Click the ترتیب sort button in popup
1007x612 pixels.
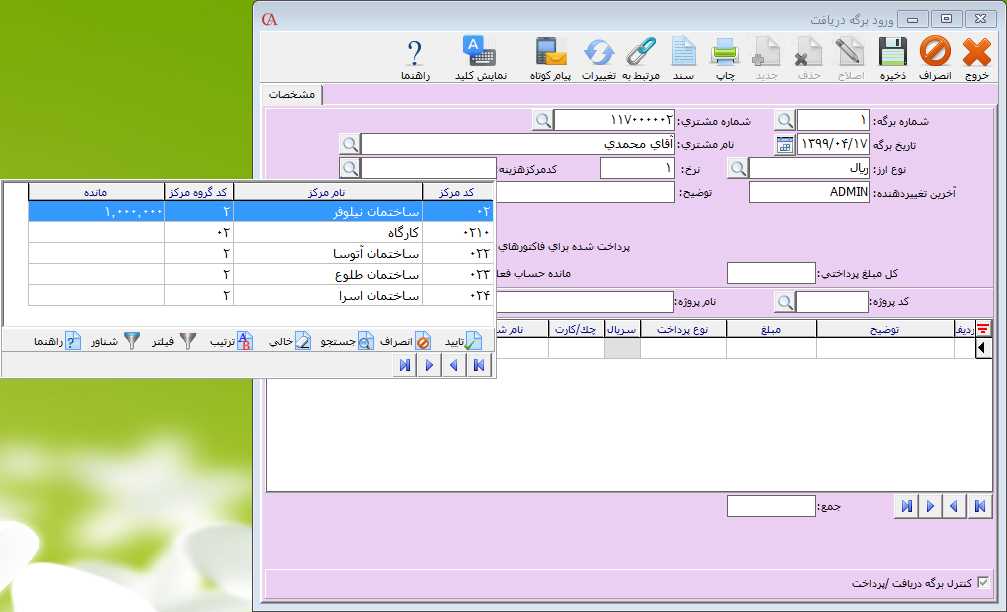[x=230, y=341]
